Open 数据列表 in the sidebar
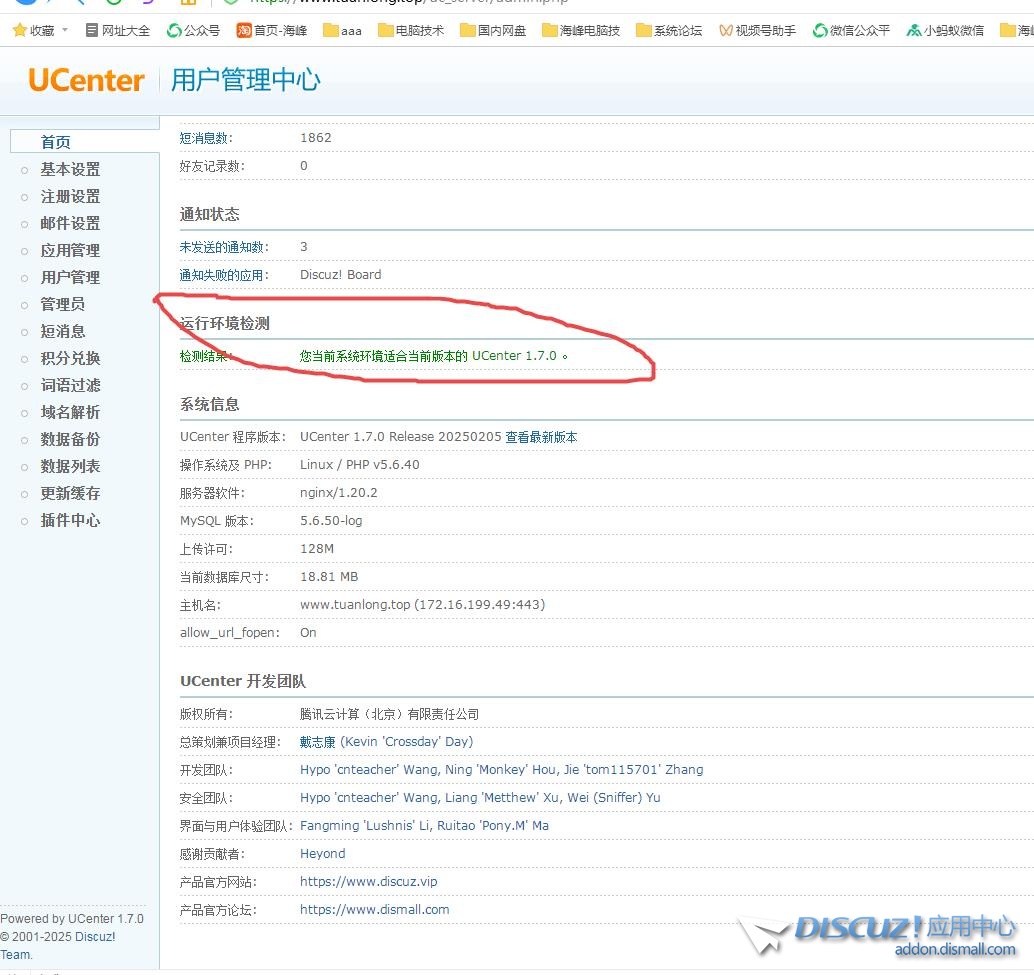Screen dimensions: 1034x975 point(70,466)
